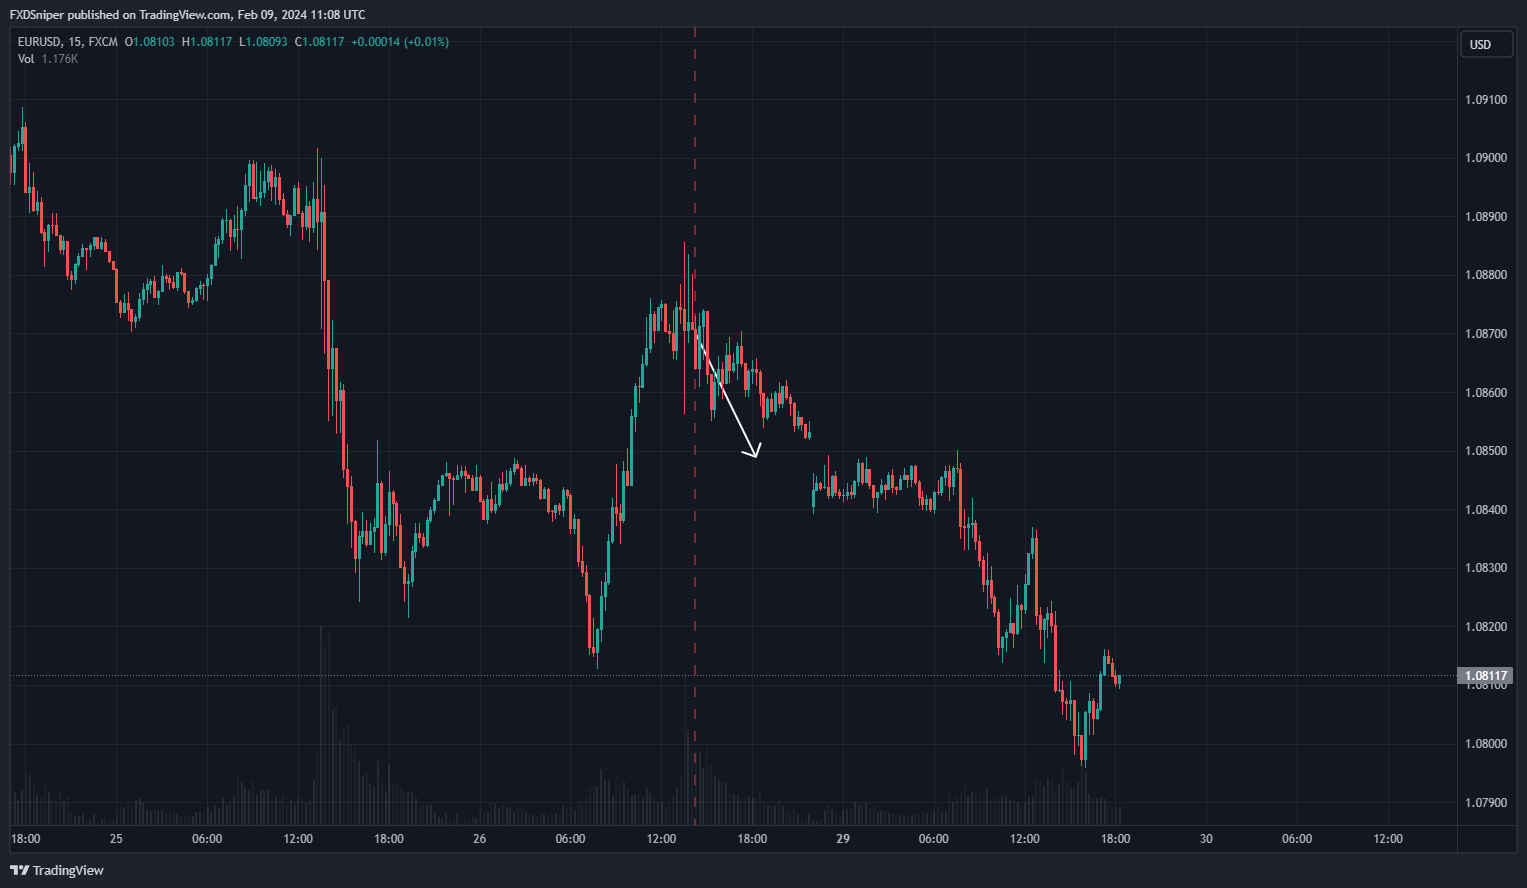
Task: Open the USD currency selector
Action: pyautogui.click(x=1485, y=44)
